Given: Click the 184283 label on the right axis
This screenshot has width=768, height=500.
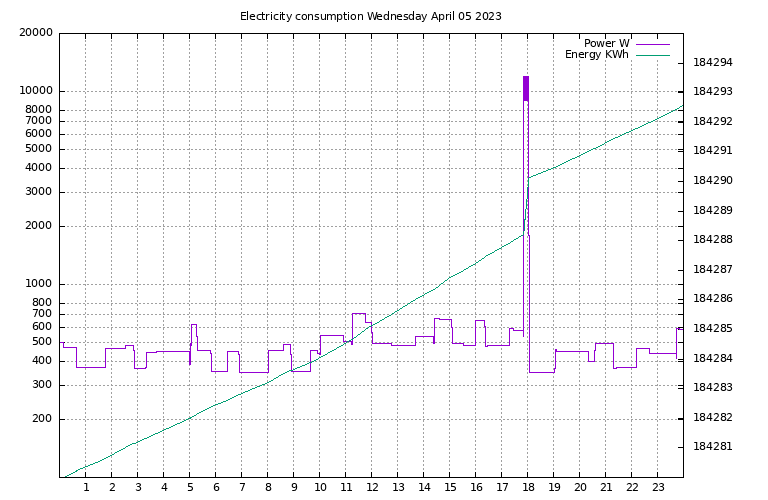Looking at the screenshot, I should (713, 387).
